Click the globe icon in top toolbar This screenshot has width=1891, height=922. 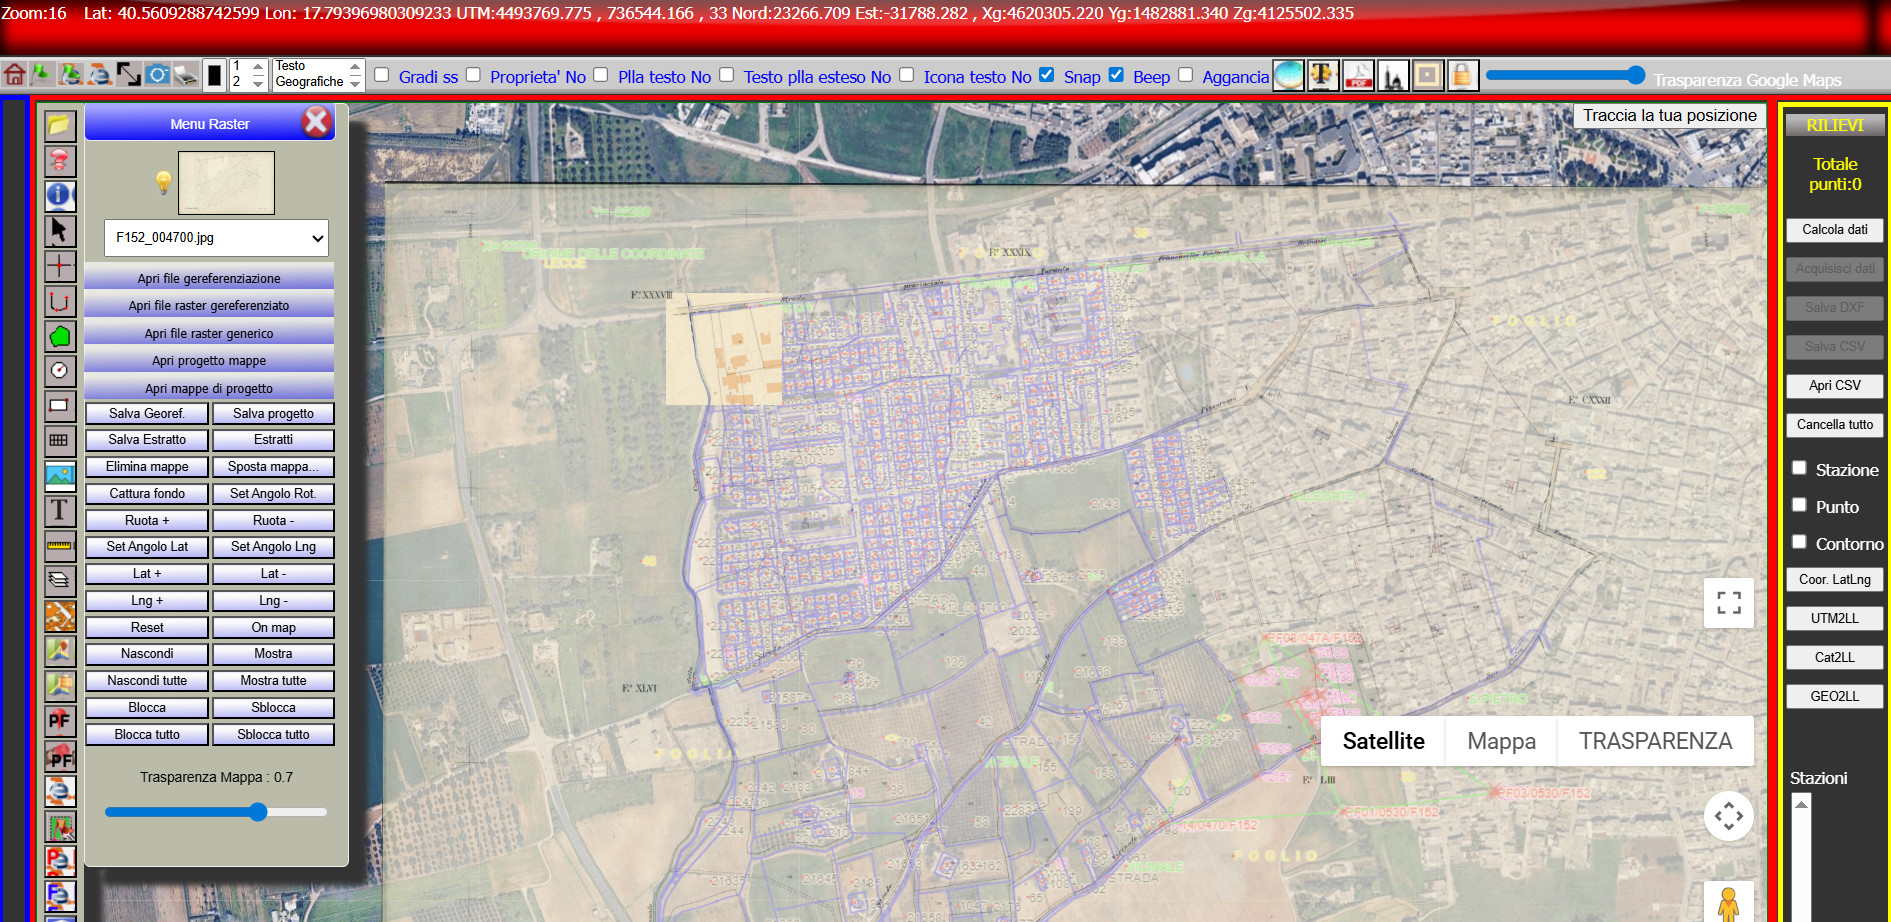click(x=1289, y=75)
